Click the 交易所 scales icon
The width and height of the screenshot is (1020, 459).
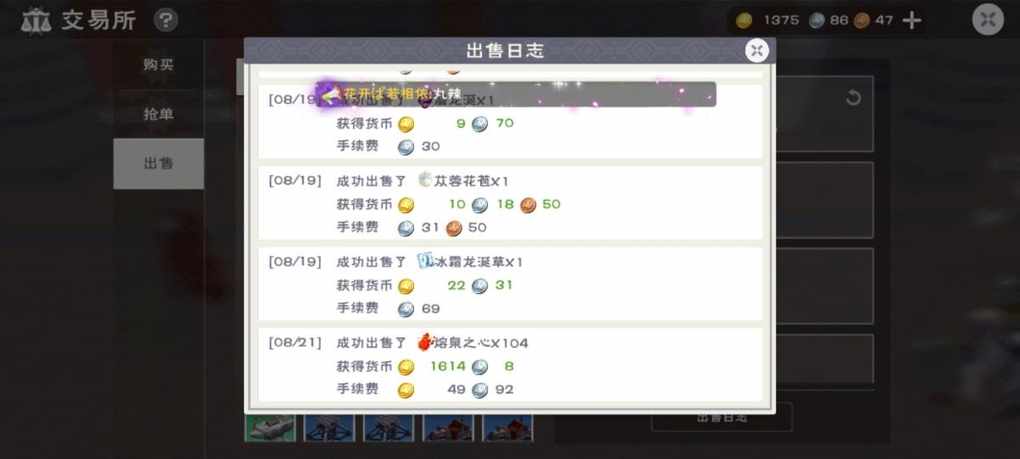click(x=36, y=21)
